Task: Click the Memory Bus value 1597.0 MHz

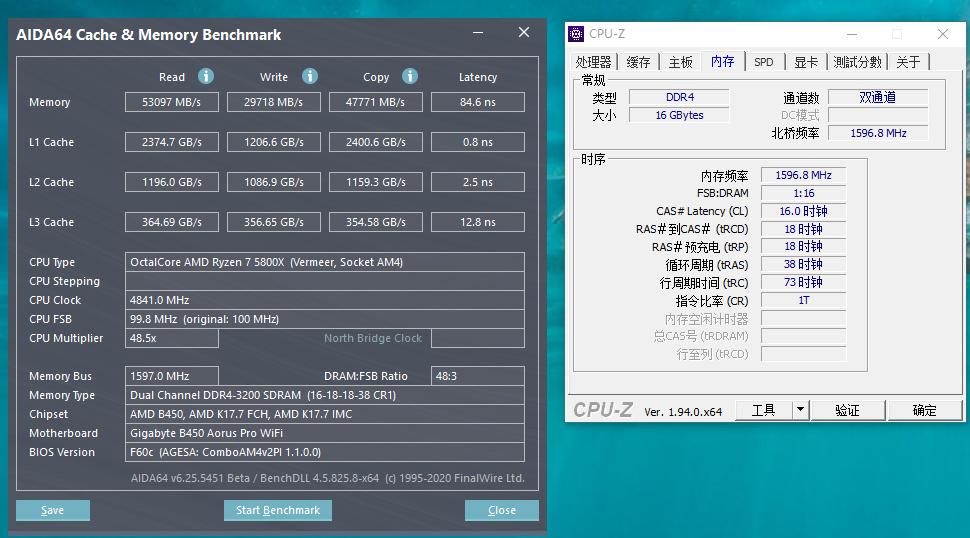Action: coord(172,376)
